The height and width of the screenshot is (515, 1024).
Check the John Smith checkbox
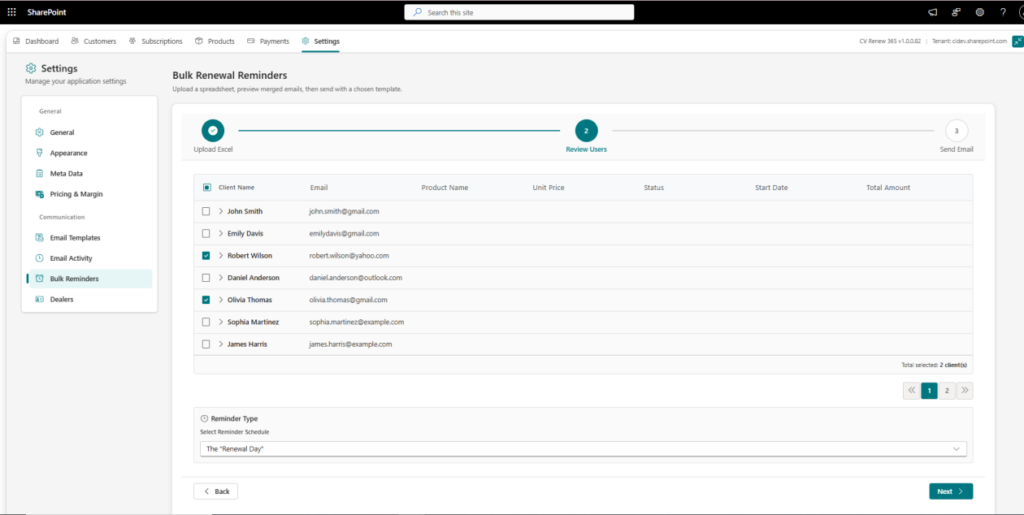pyautogui.click(x=206, y=211)
